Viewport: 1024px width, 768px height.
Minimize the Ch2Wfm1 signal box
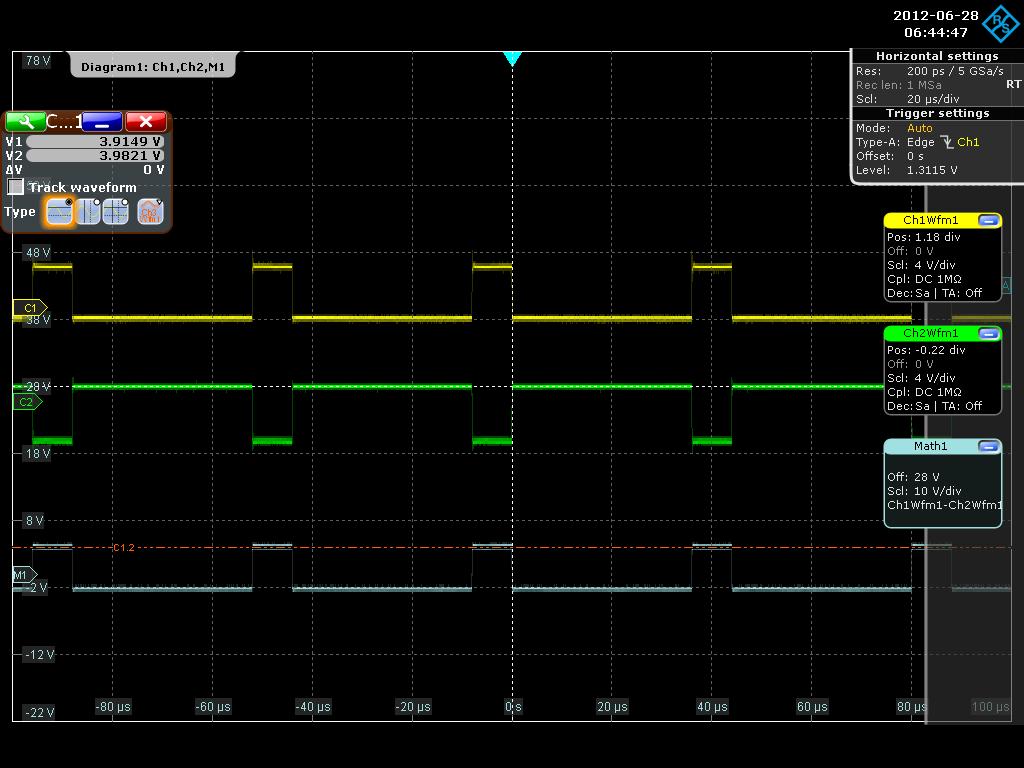pos(988,333)
